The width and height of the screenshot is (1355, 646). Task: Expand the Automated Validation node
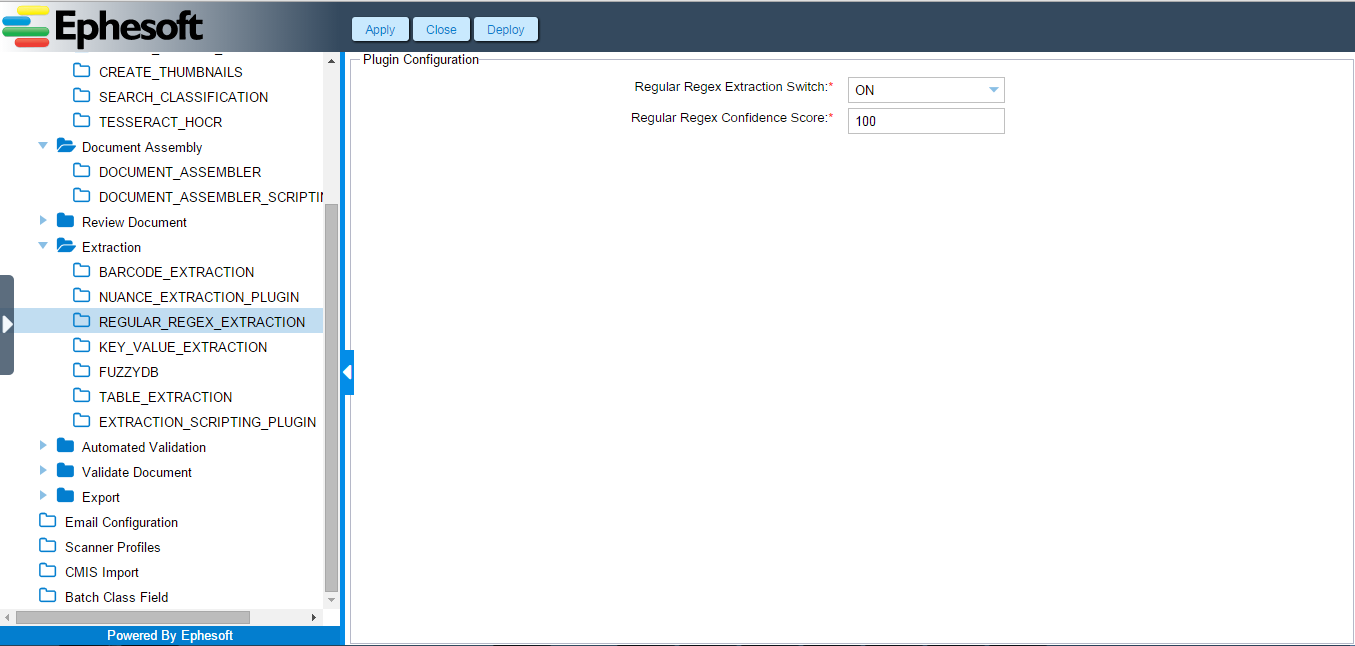[x=43, y=446]
